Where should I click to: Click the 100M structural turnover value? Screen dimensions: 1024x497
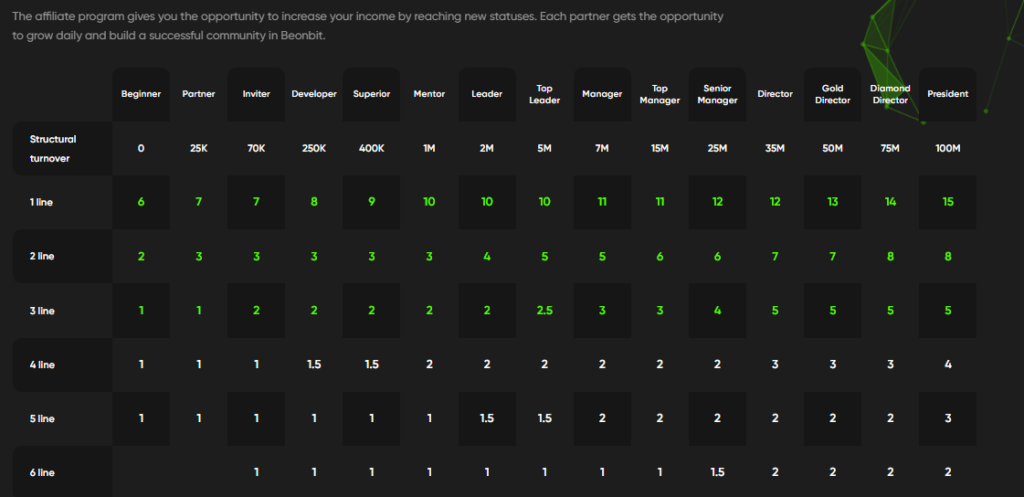(x=947, y=148)
